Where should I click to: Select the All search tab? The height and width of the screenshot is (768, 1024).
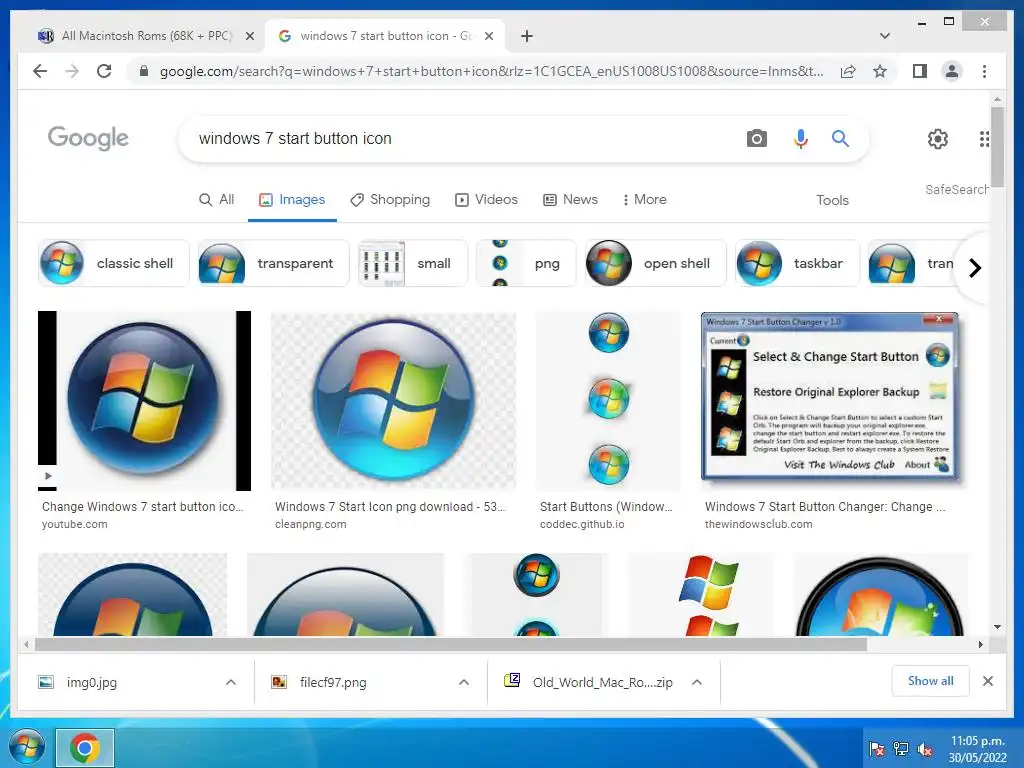pos(216,200)
